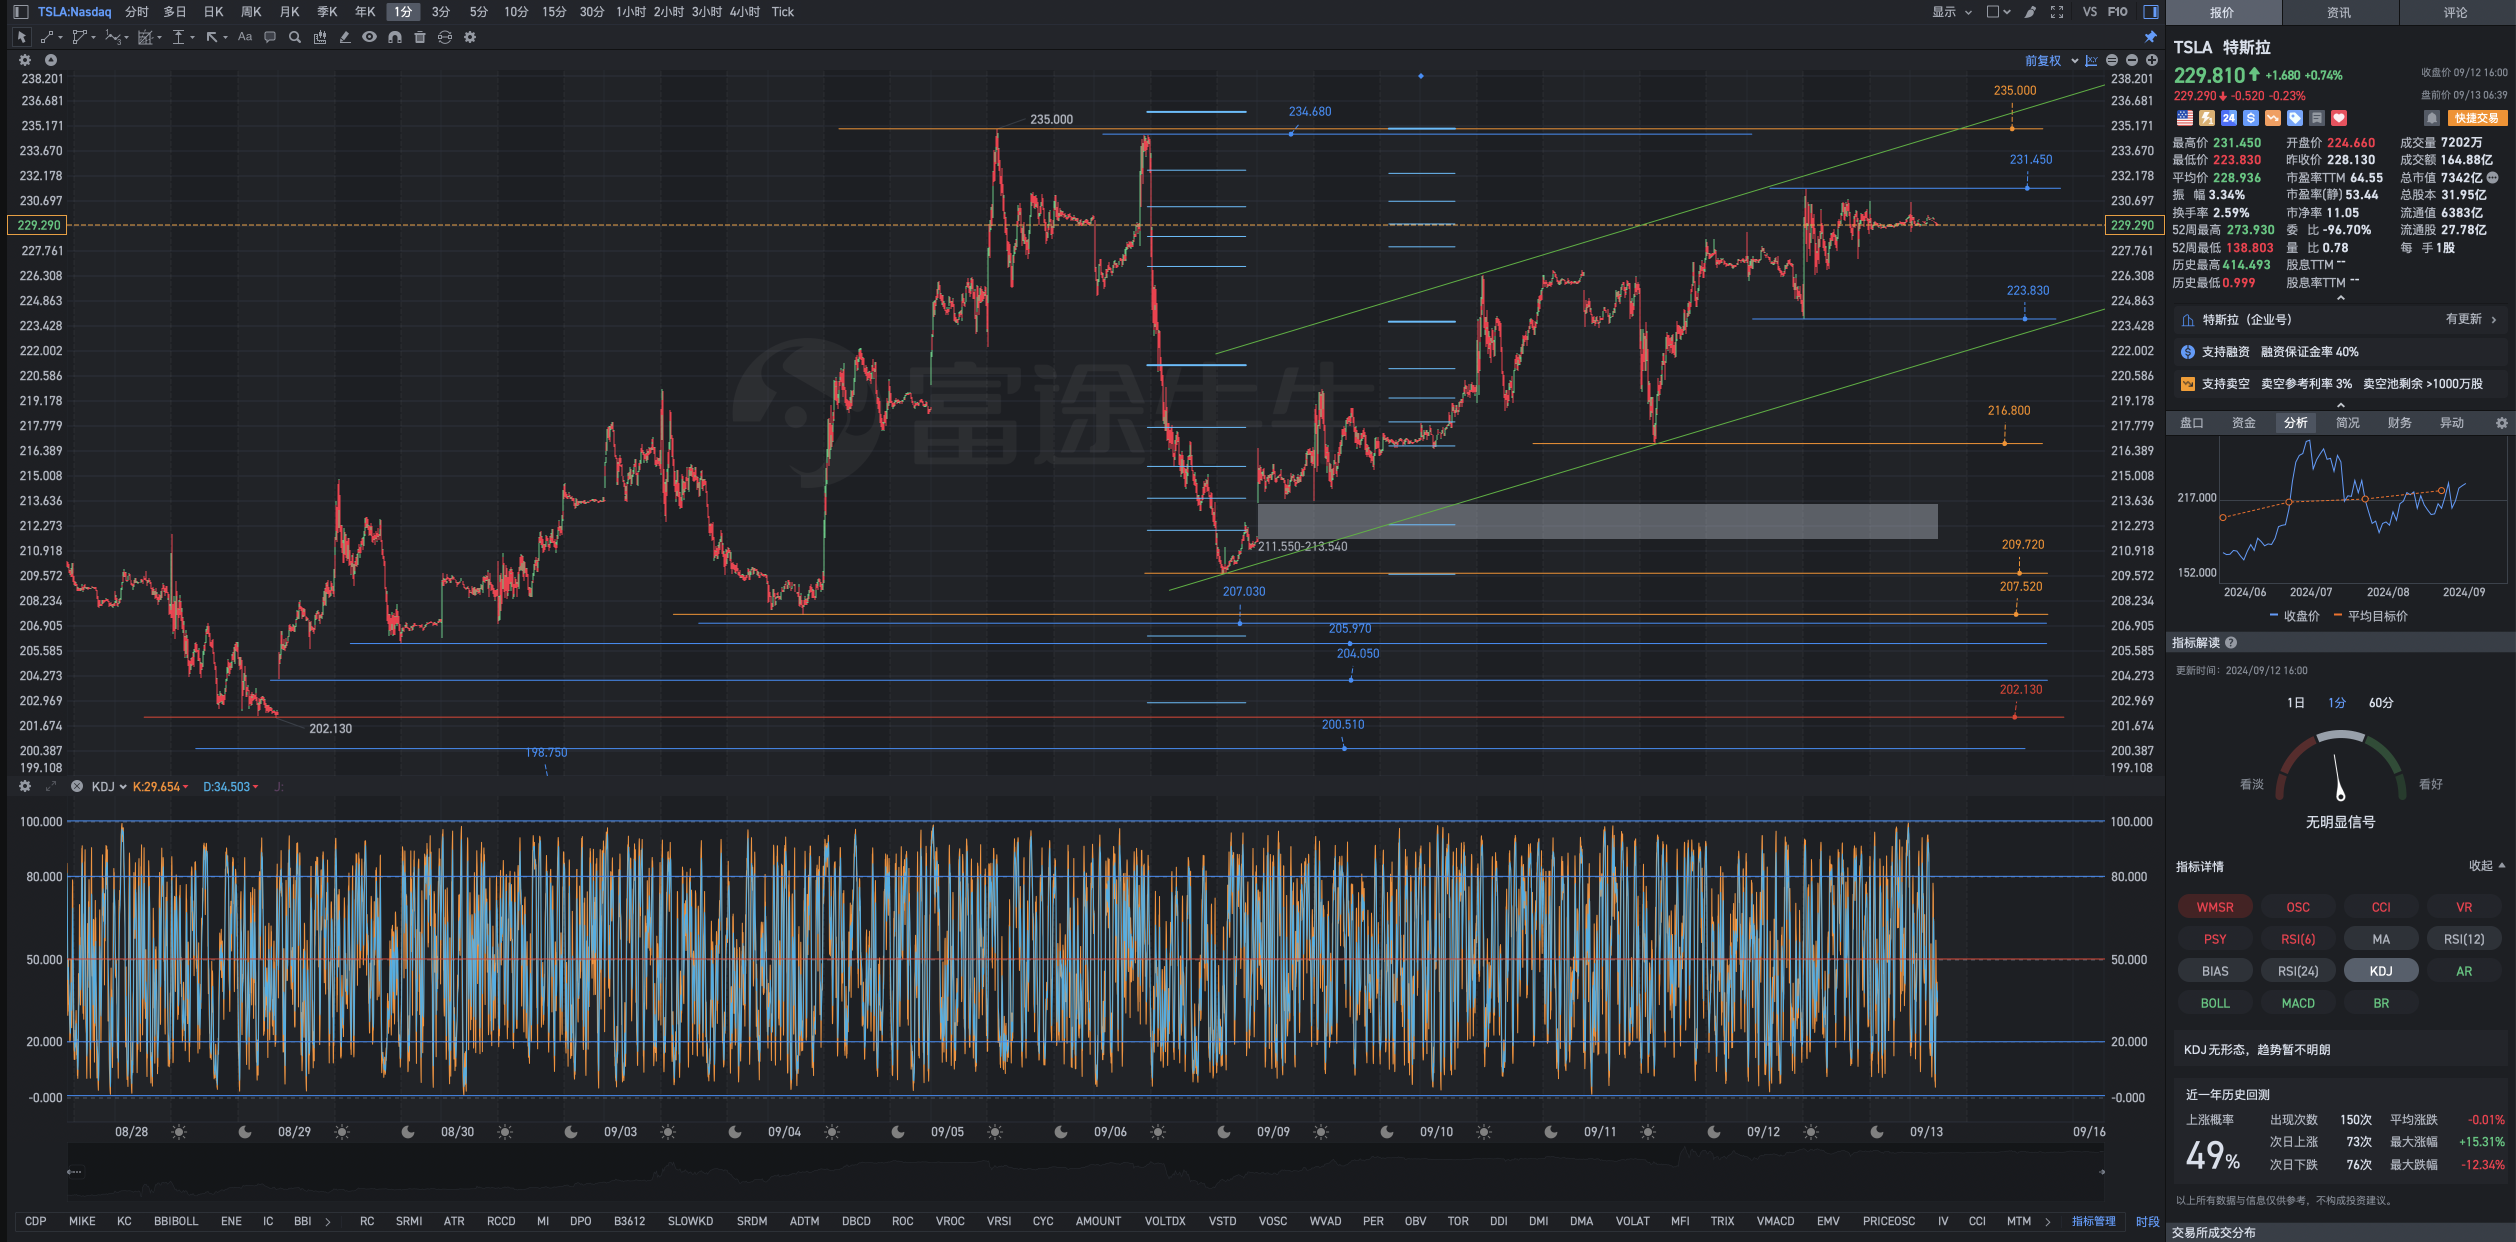Click the US flag market icon
Image resolution: width=2516 pixels, height=1242 pixels.
click(x=2185, y=118)
